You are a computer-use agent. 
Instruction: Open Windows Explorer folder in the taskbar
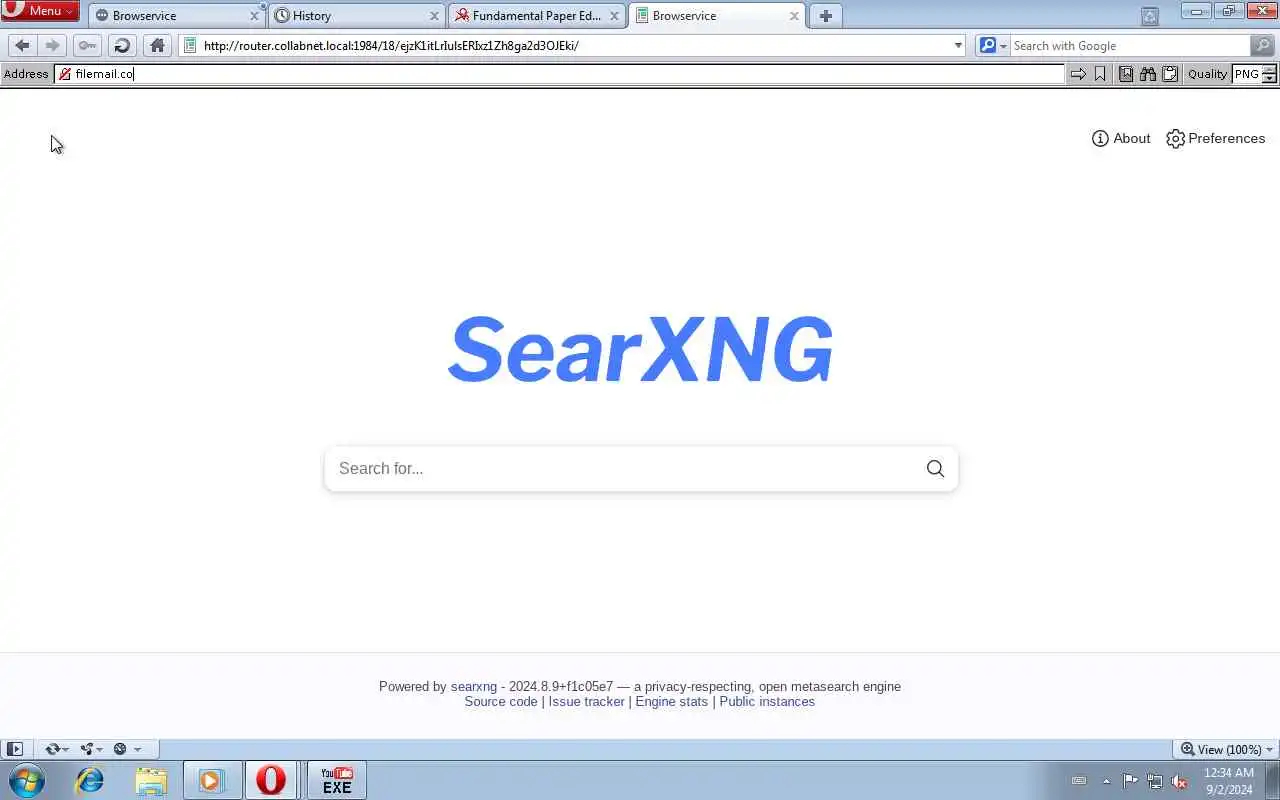(x=151, y=780)
